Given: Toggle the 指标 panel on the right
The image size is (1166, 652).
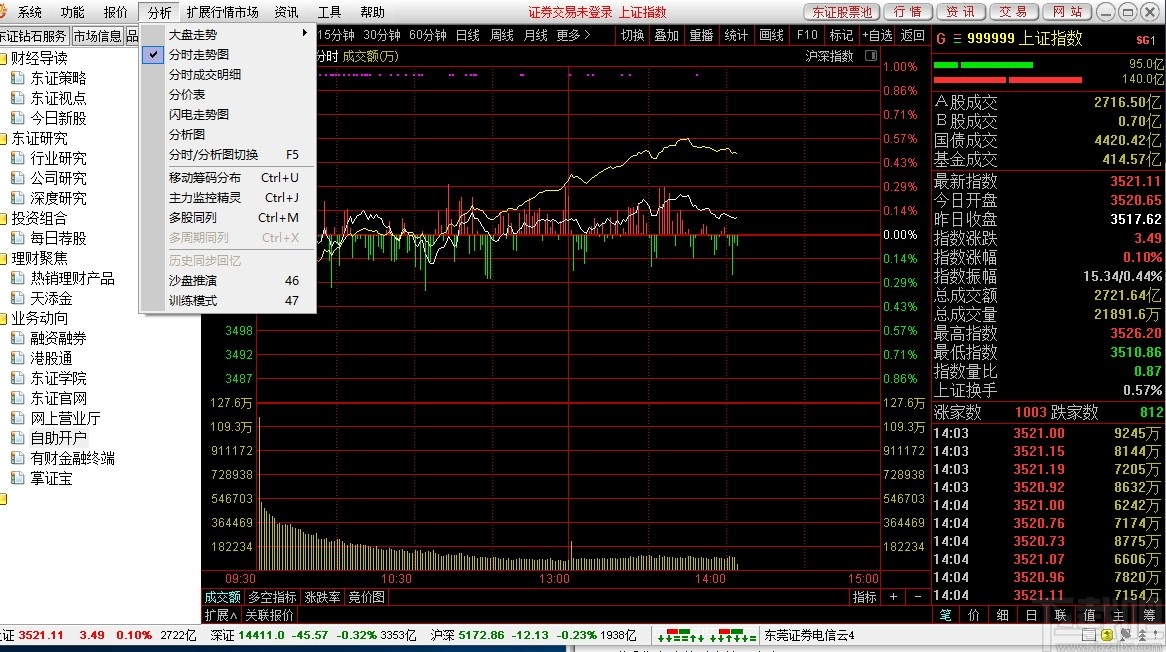Looking at the screenshot, I should tap(865, 598).
